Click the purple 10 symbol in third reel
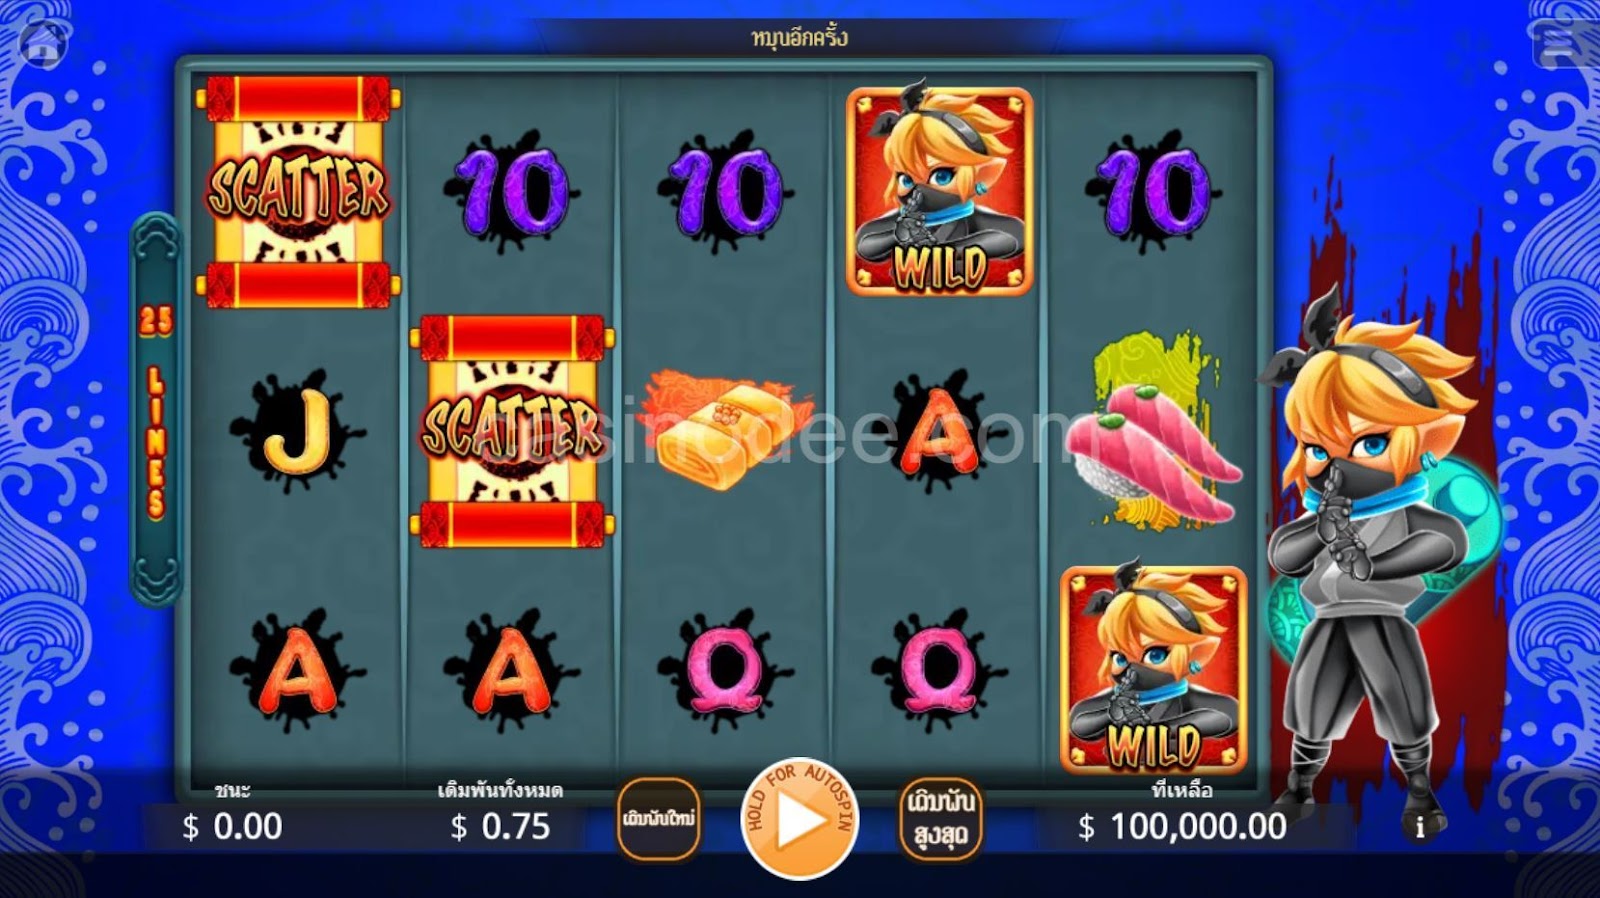 point(727,191)
